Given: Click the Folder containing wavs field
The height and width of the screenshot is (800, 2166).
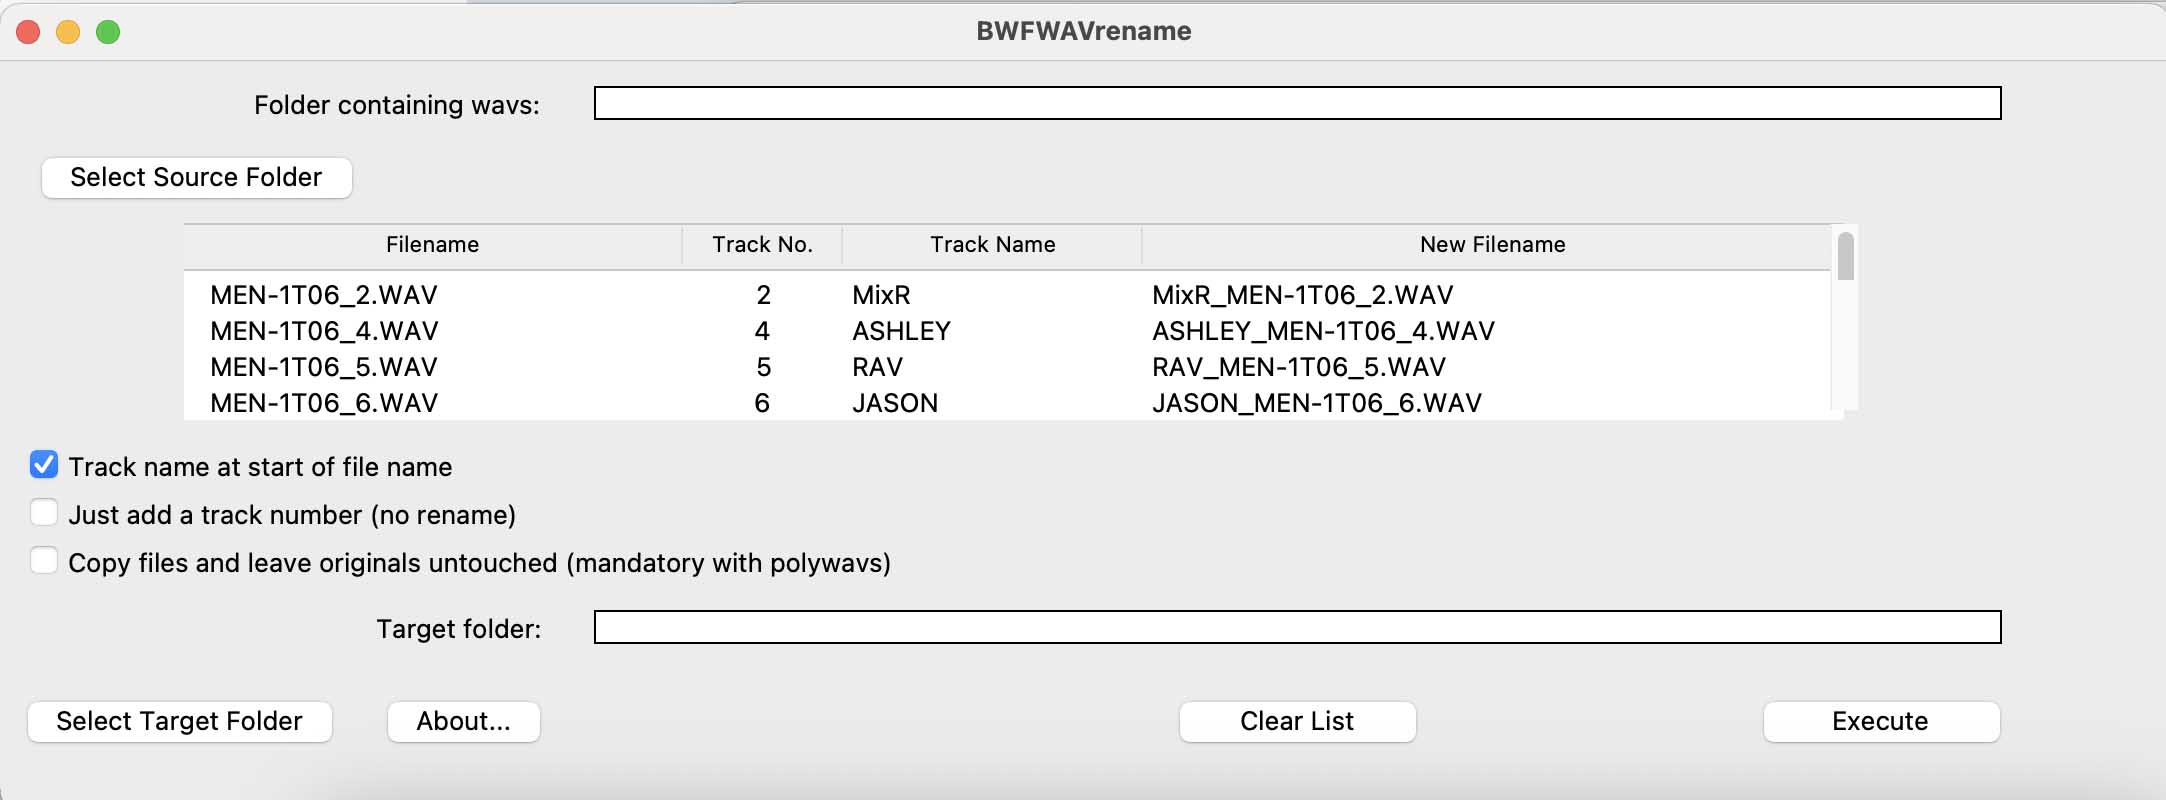Looking at the screenshot, I should [1297, 103].
